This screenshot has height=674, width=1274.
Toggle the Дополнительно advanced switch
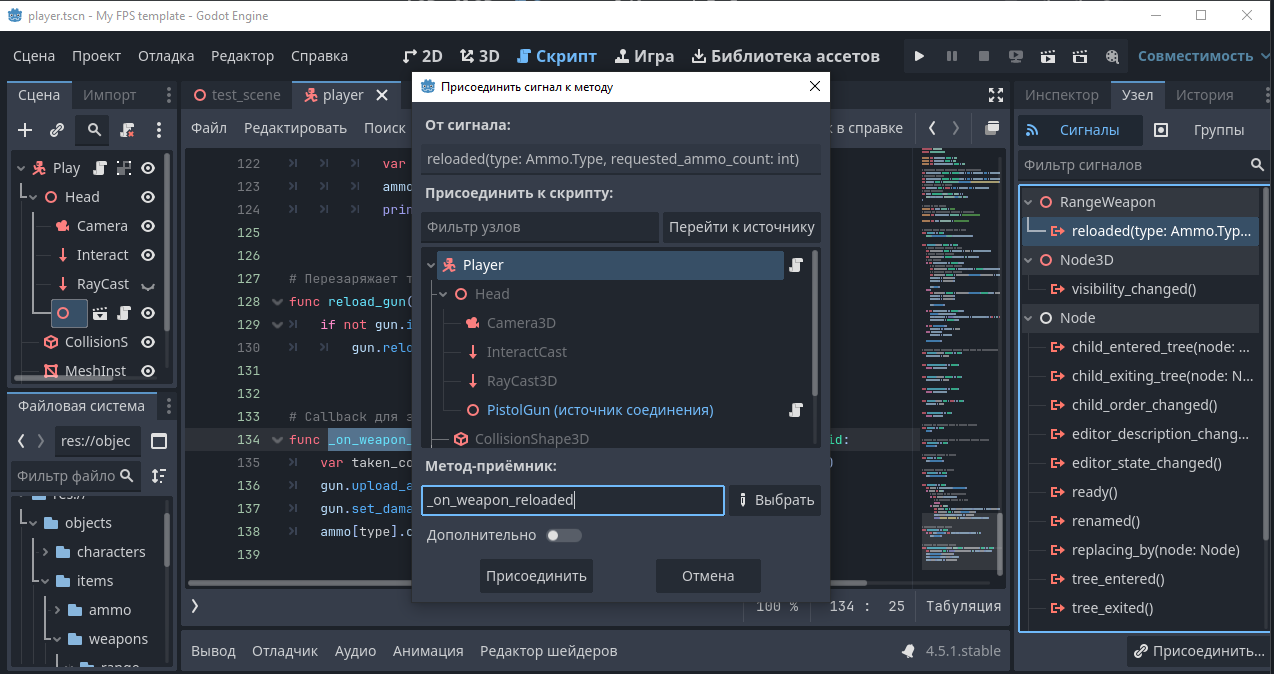point(564,535)
